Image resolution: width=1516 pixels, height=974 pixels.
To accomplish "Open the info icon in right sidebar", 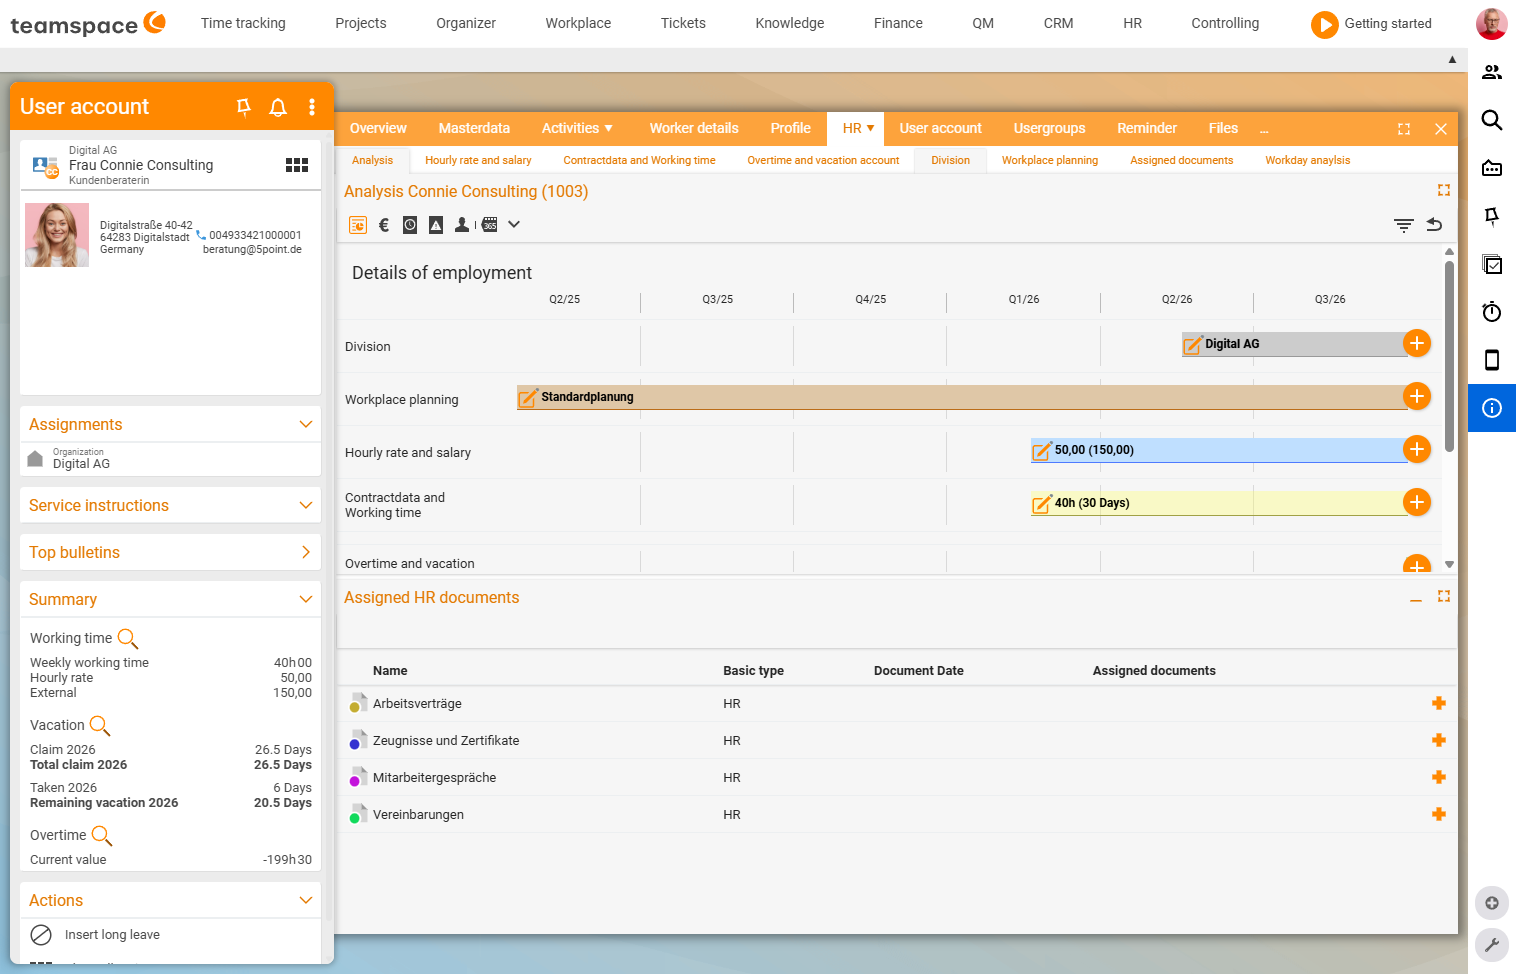I will point(1492,408).
